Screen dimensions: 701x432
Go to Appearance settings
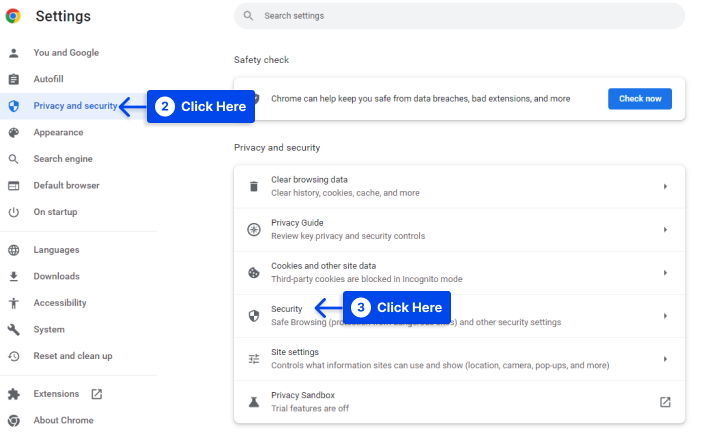point(58,132)
